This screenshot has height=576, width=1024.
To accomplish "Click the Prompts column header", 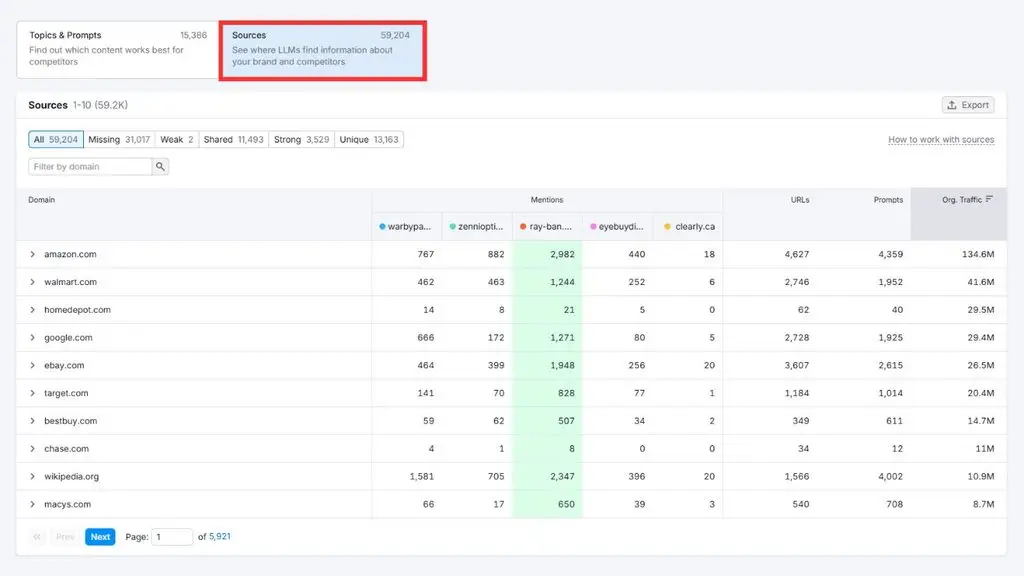I will tap(888, 200).
